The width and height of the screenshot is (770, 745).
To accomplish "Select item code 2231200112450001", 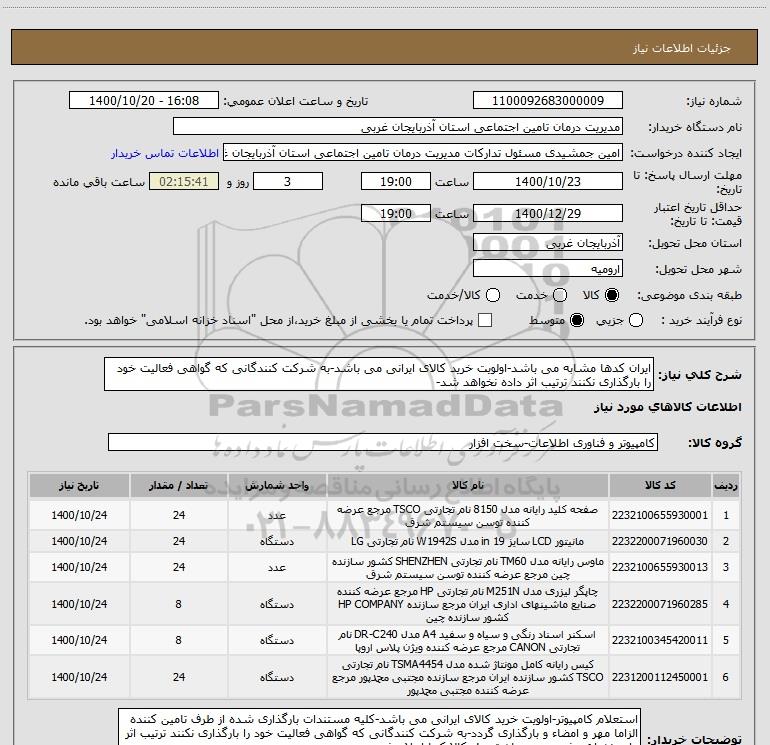I will tap(660, 677).
